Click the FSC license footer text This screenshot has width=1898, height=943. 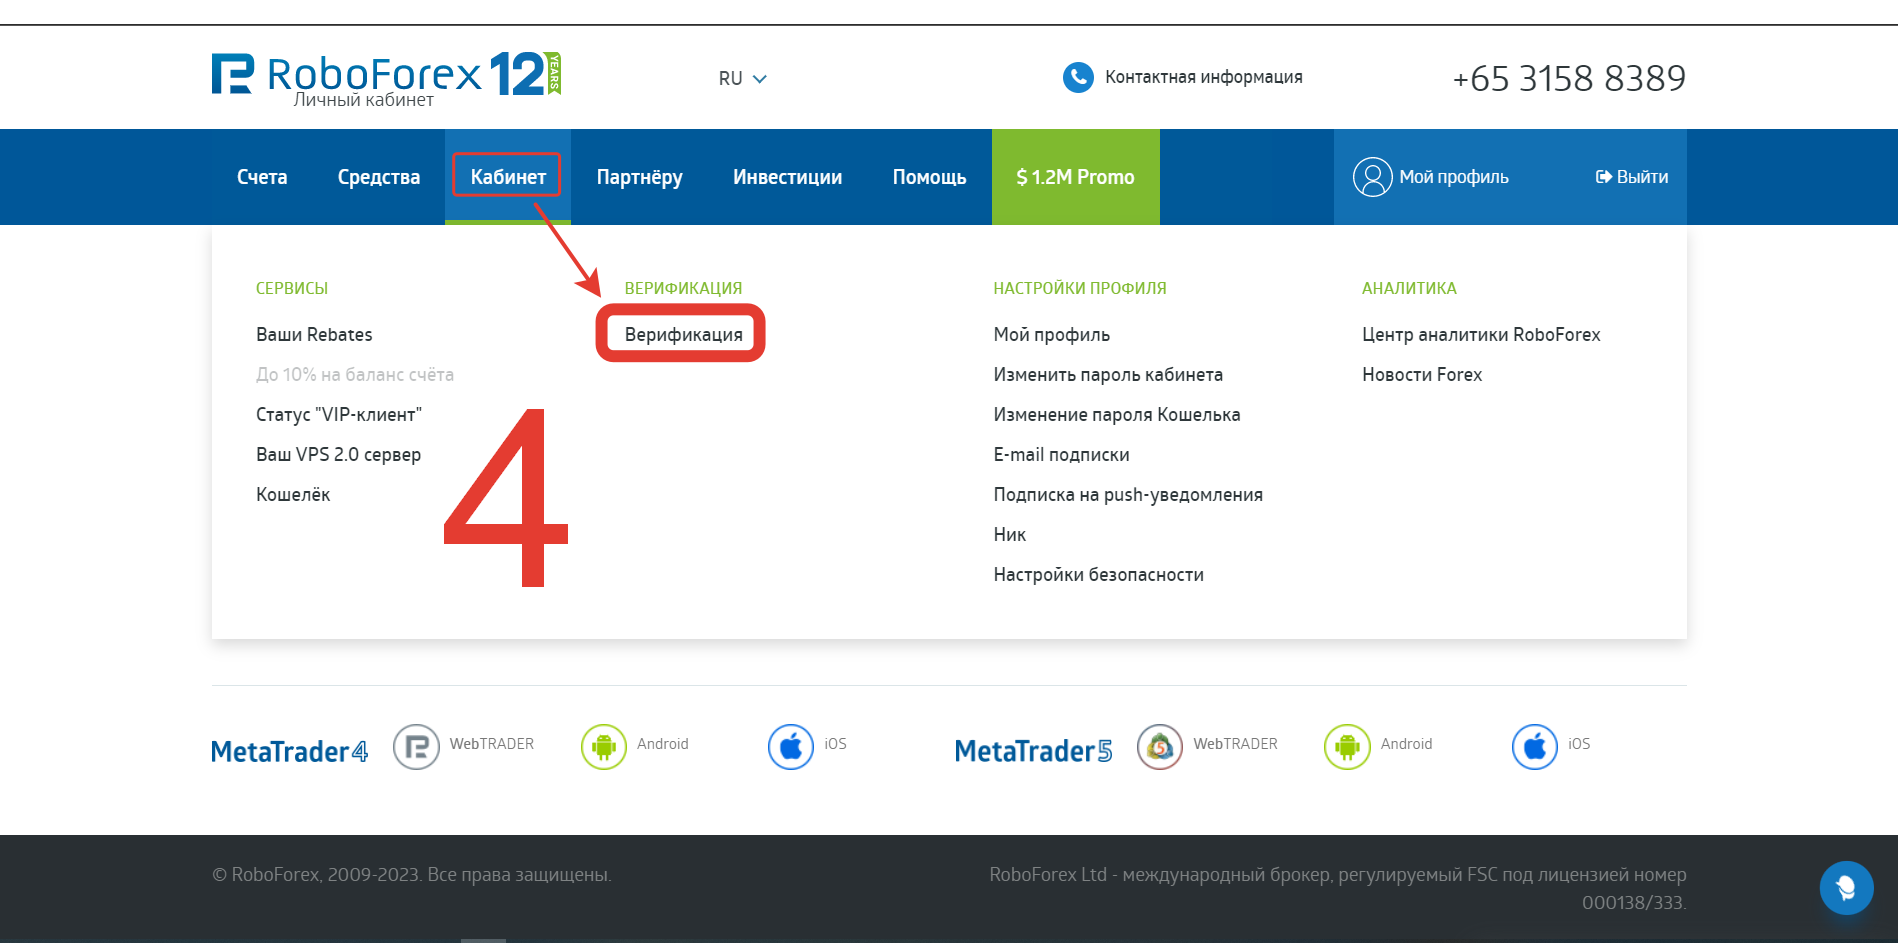(1338, 889)
